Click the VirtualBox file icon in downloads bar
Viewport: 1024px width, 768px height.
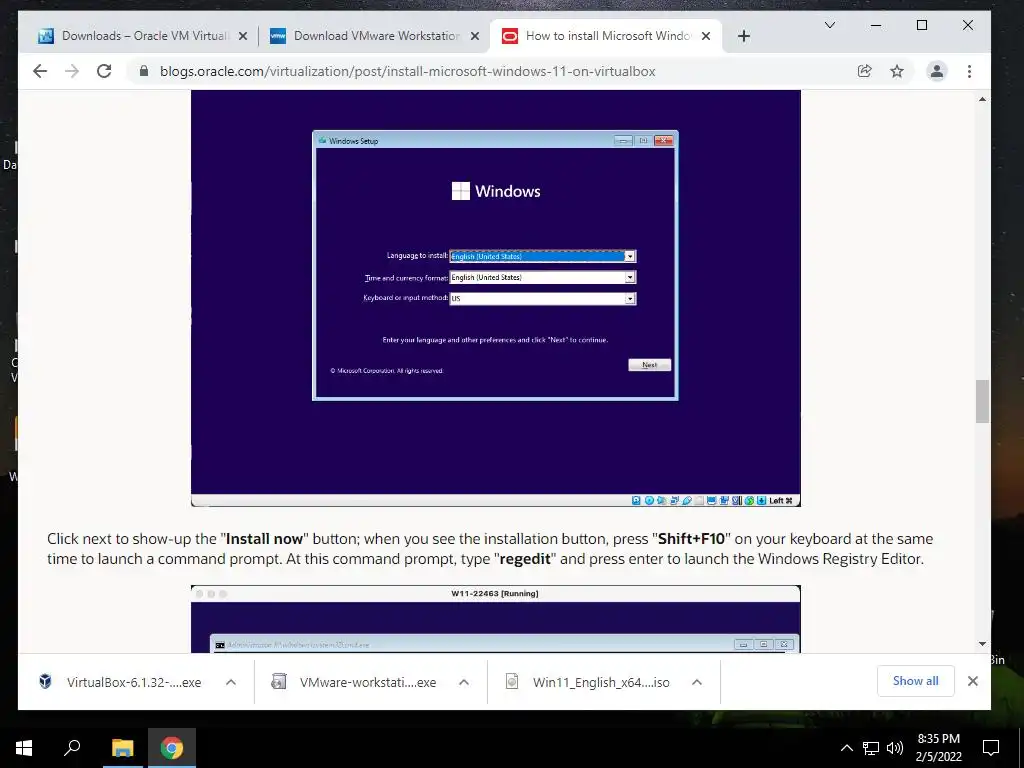point(45,682)
